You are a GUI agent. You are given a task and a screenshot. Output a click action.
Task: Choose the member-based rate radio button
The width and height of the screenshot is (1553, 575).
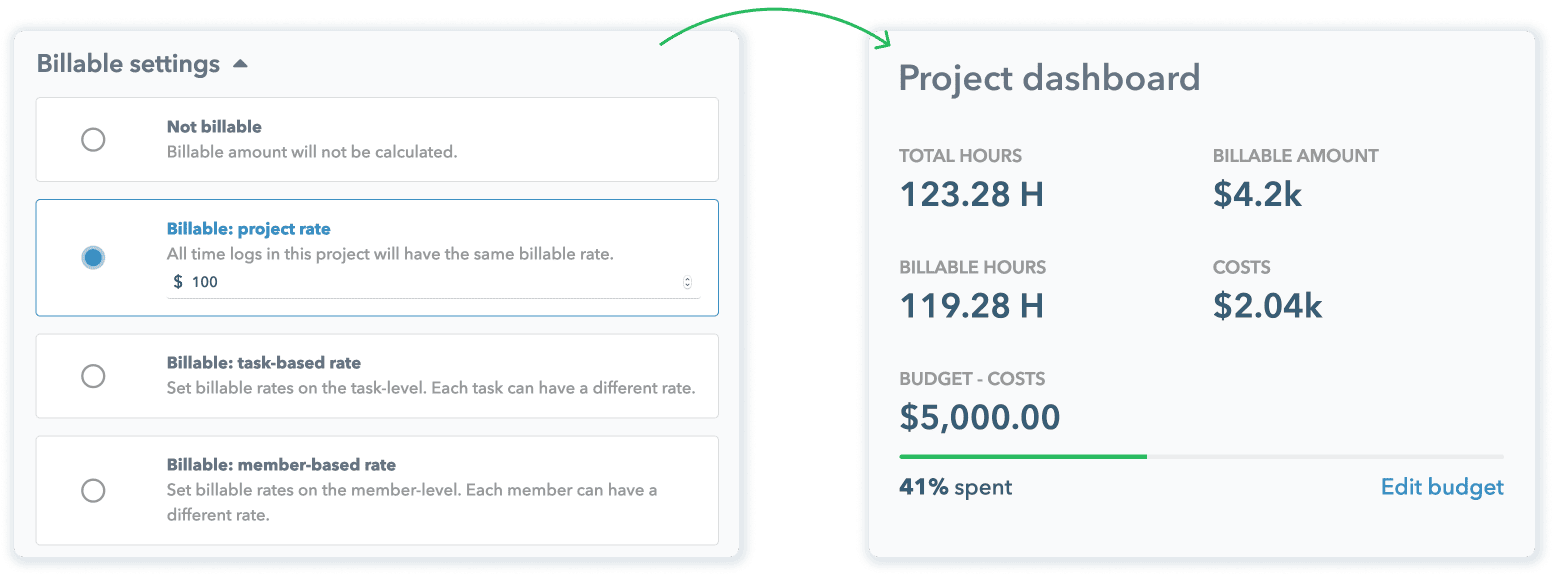click(93, 490)
